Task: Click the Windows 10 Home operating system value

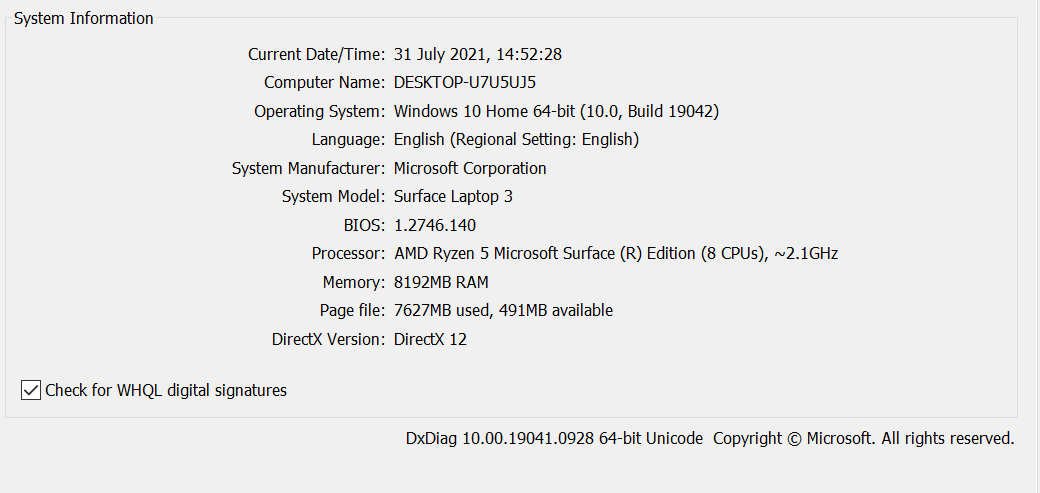Action: [556, 111]
